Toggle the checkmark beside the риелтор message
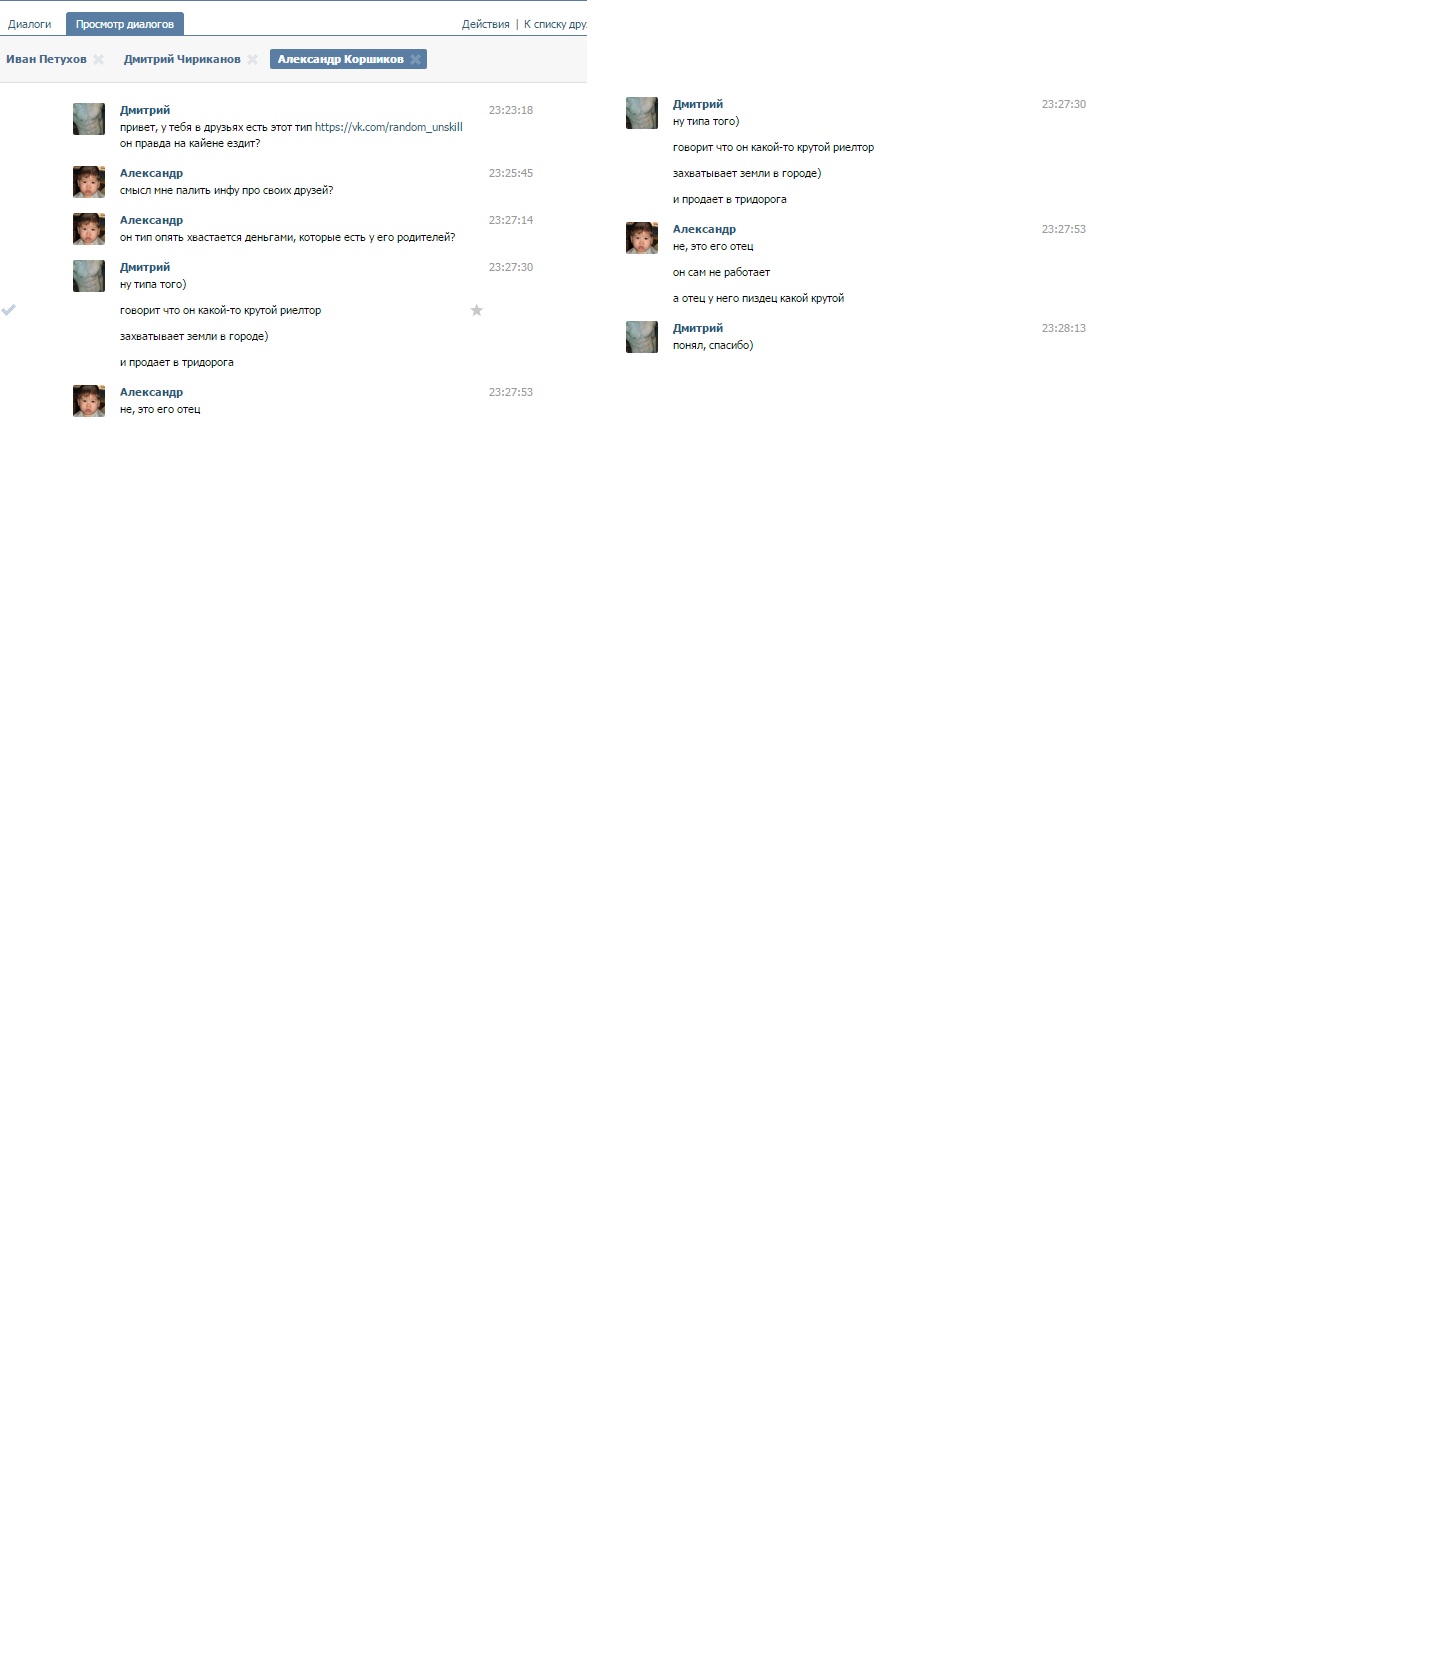The height and width of the screenshot is (1664, 1432). (x=9, y=310)
